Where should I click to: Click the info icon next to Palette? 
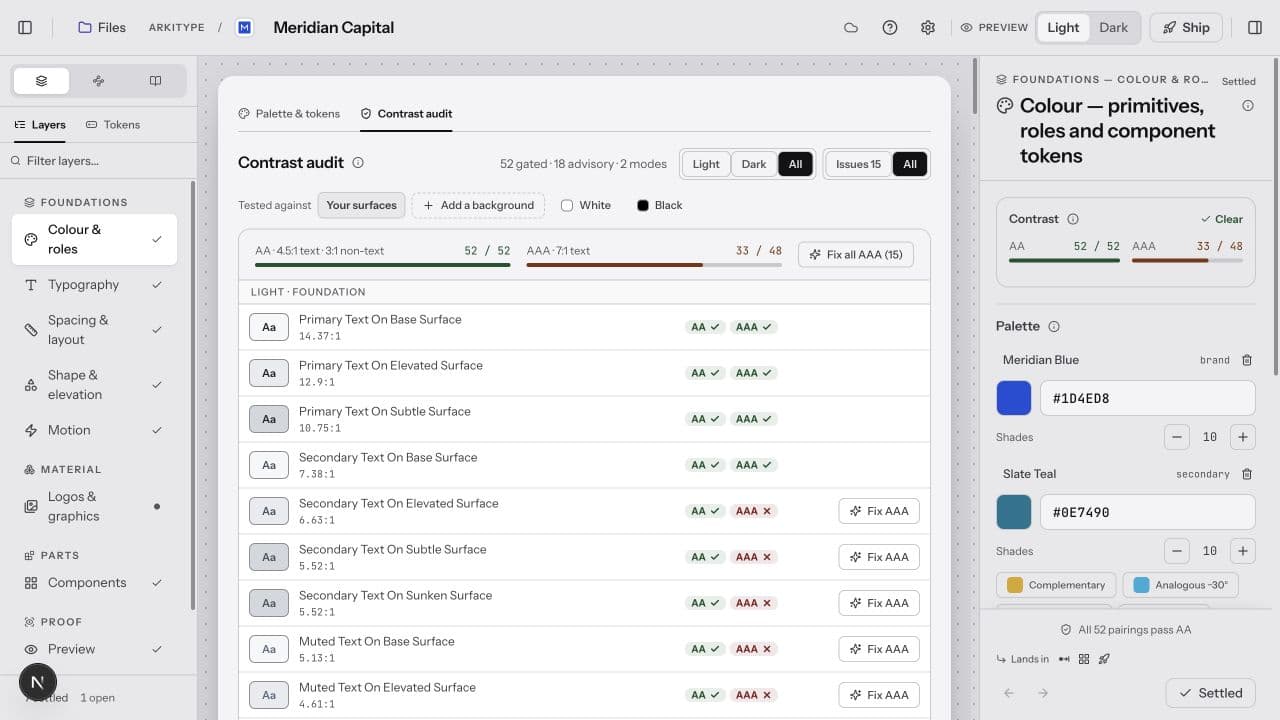click(1054, 326)
